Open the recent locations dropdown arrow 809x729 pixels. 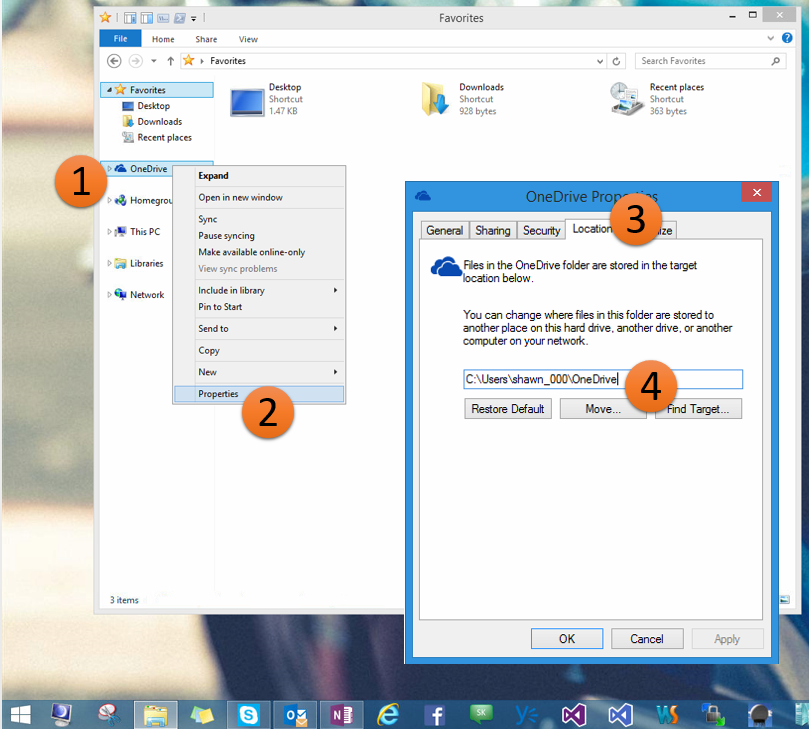tap(154, 61)
